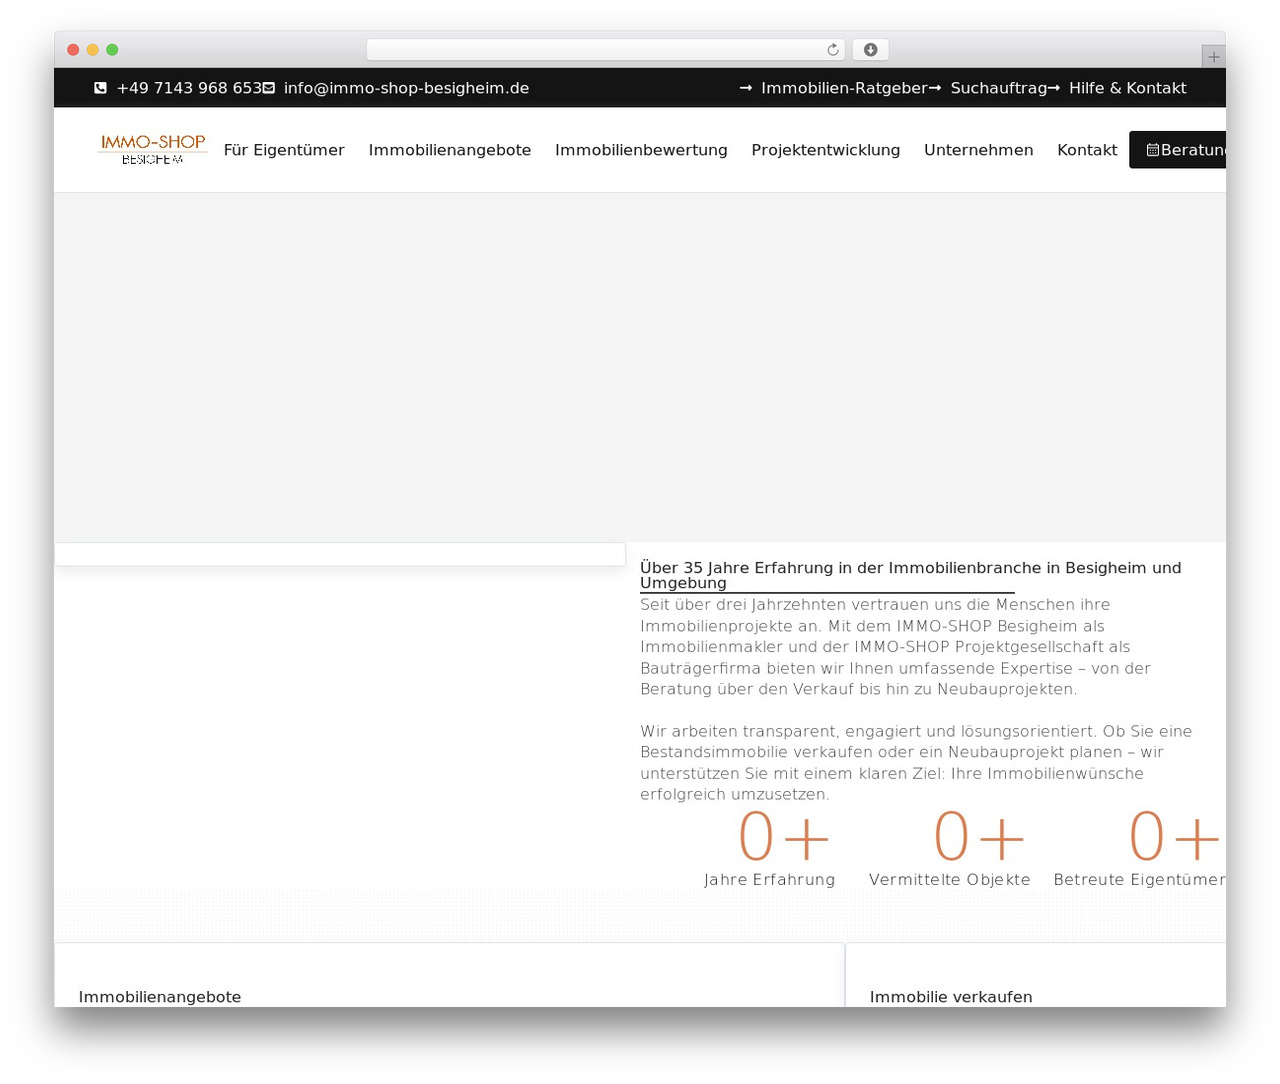Open the Immobilienangebote menu item
The image size is (1280, 1084).
tap(450, 150)
